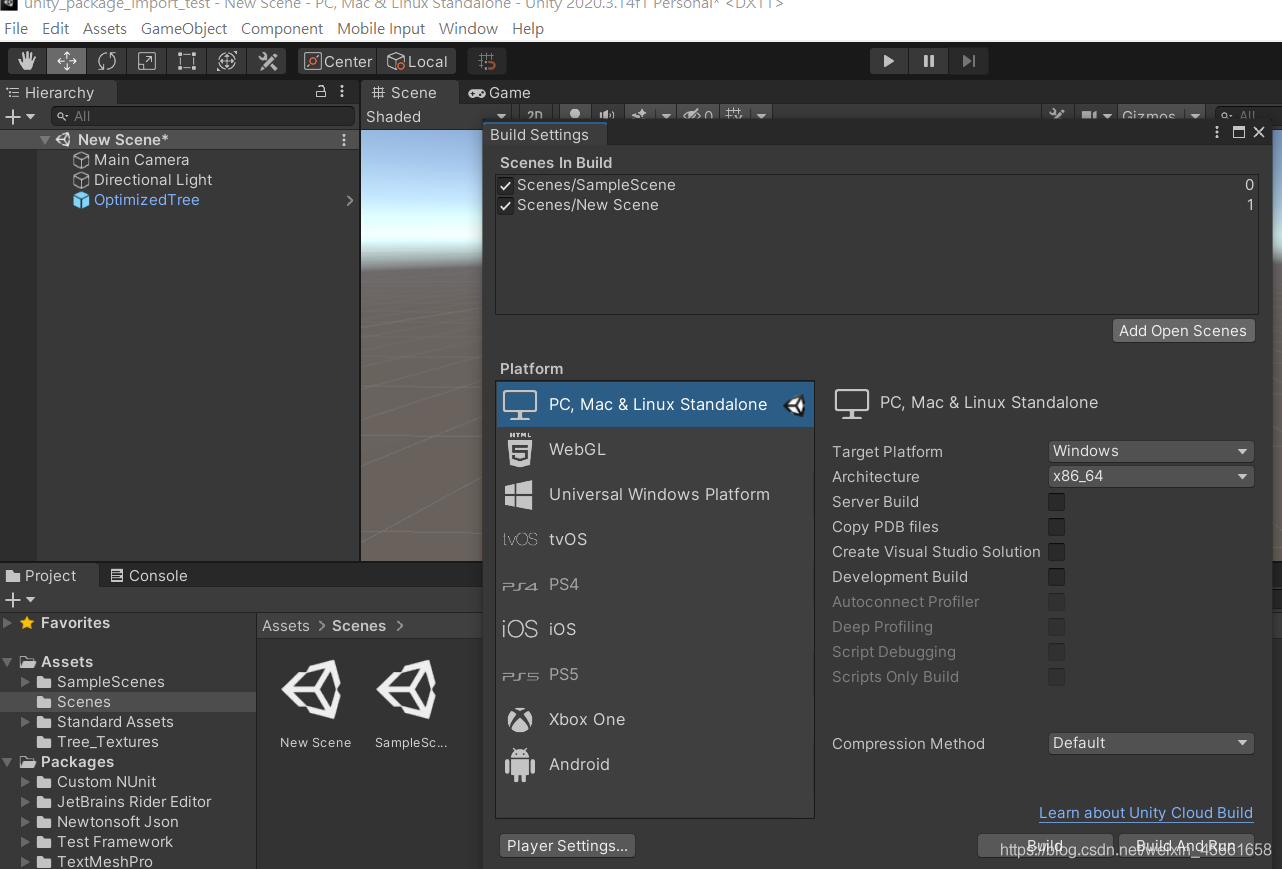Select the WebGL platform
This screenshot has width=1282, height=869.
point(655,449)
